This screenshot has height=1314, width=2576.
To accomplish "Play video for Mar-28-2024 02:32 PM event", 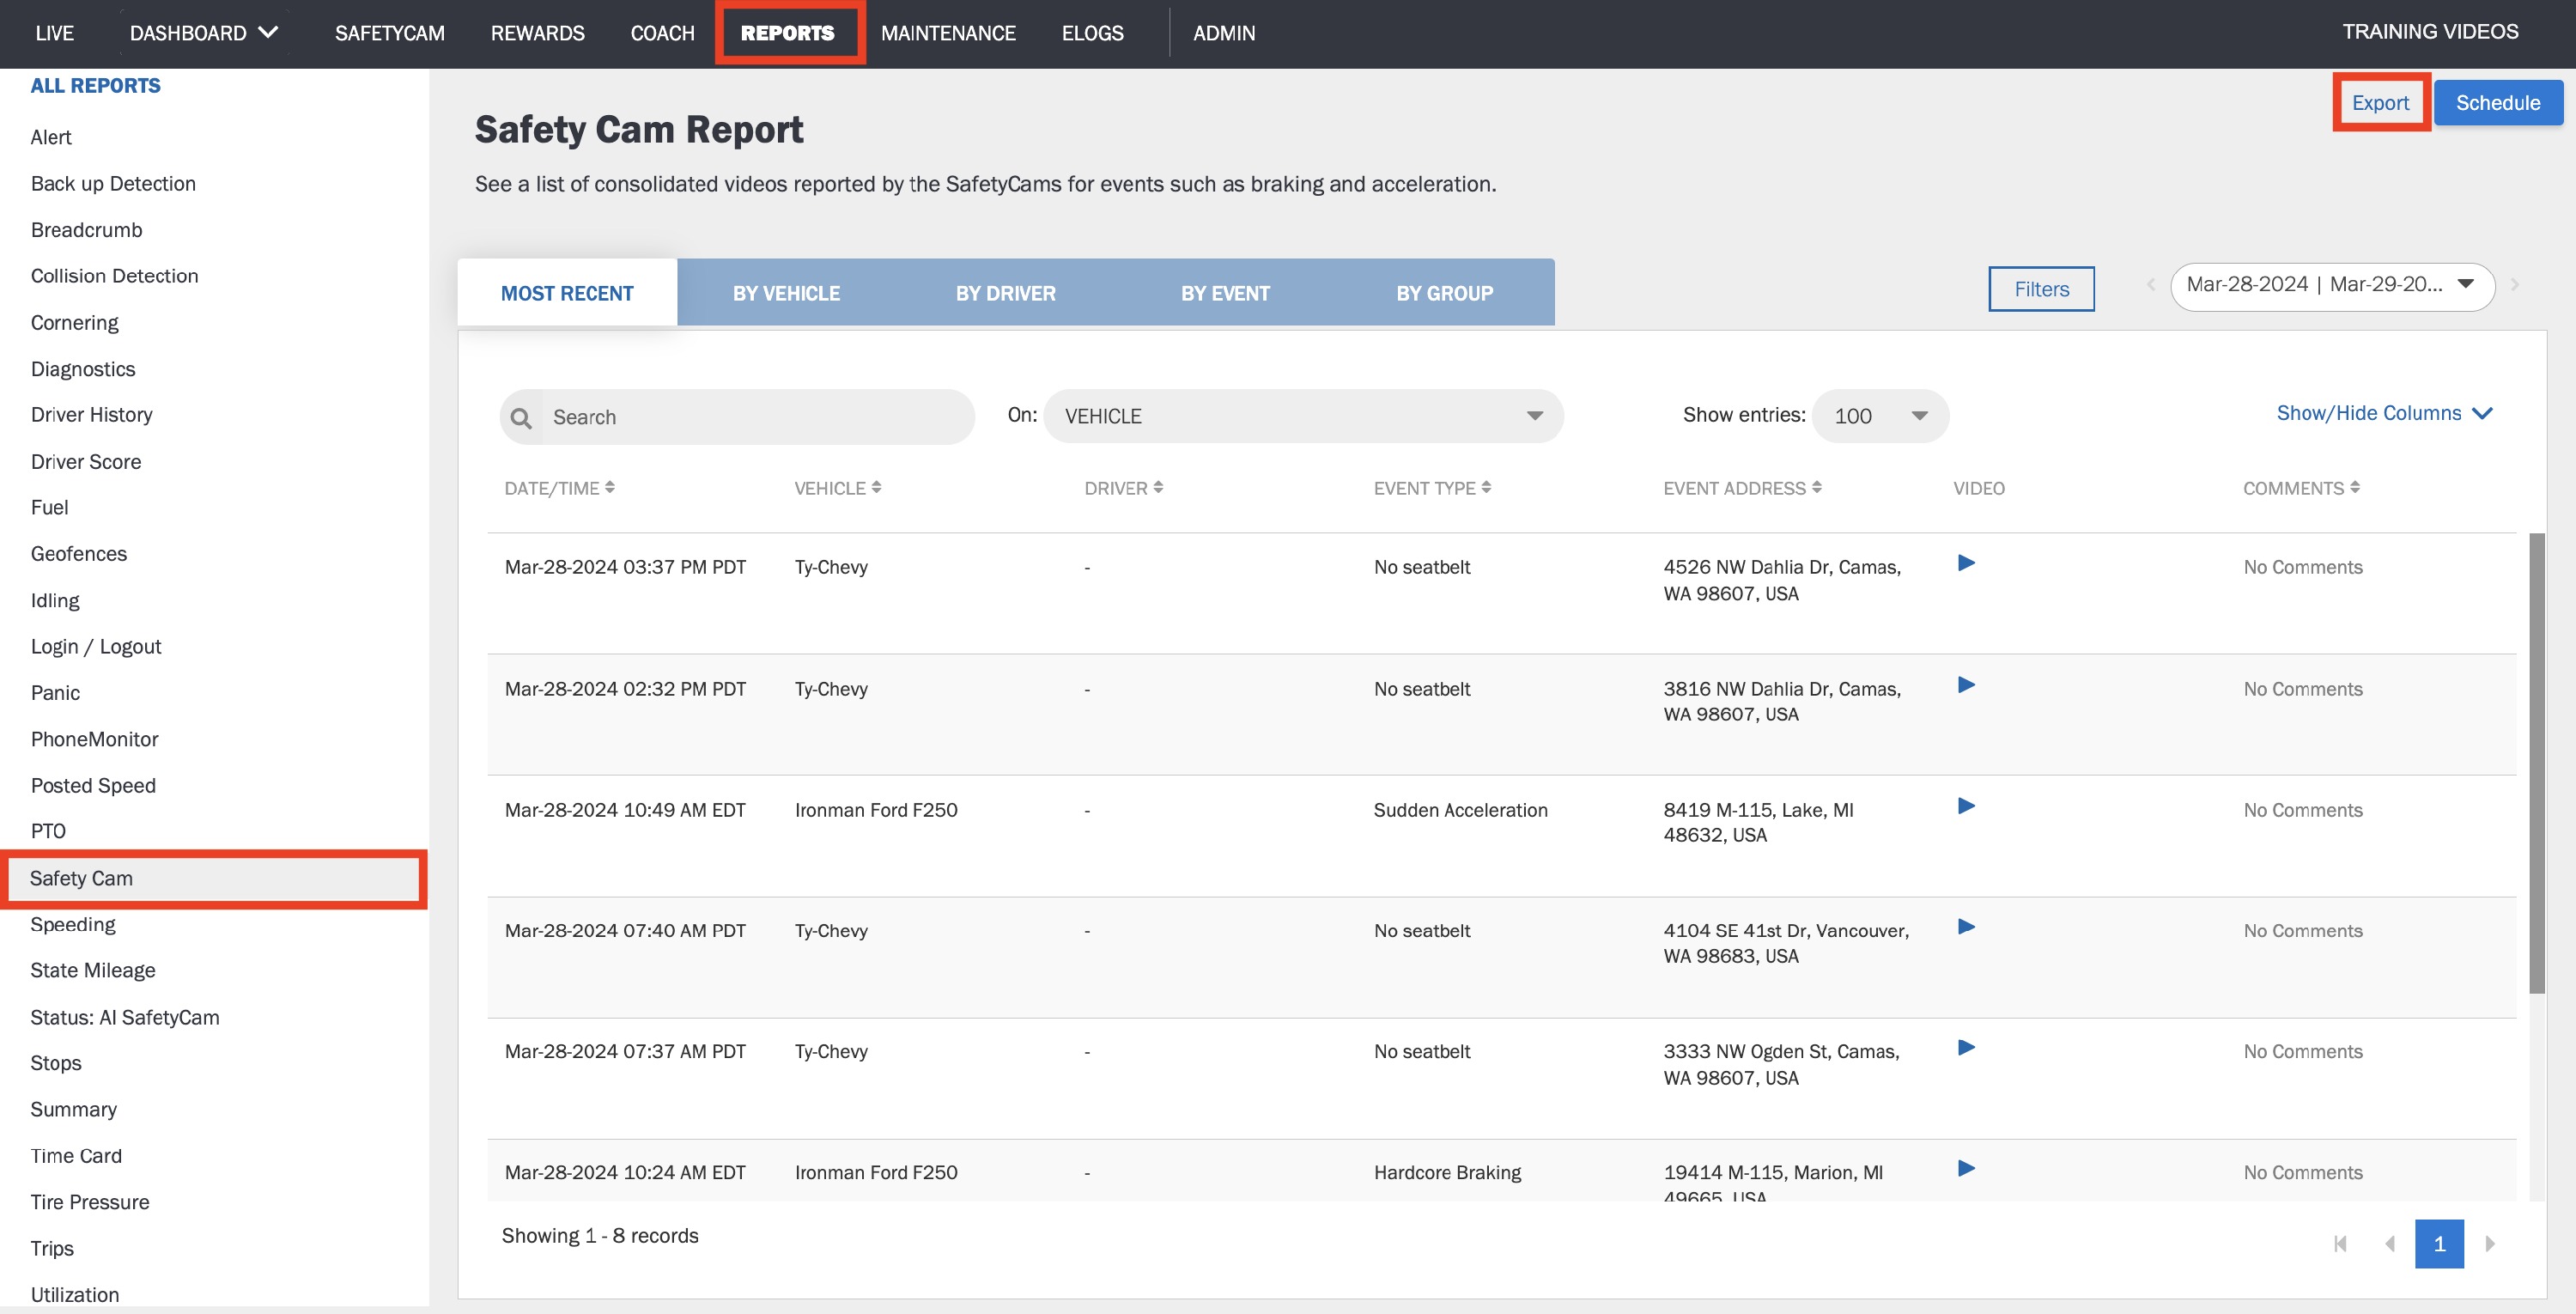I will pyautogui.click(x=1966, y=685).
